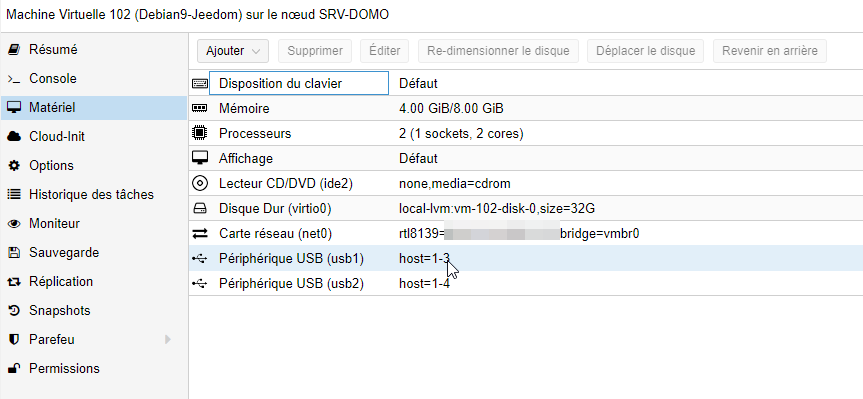Screen dimensions: 863x399
Task: Select the Cloud-Init cloud icon
Action: point(14,136)
